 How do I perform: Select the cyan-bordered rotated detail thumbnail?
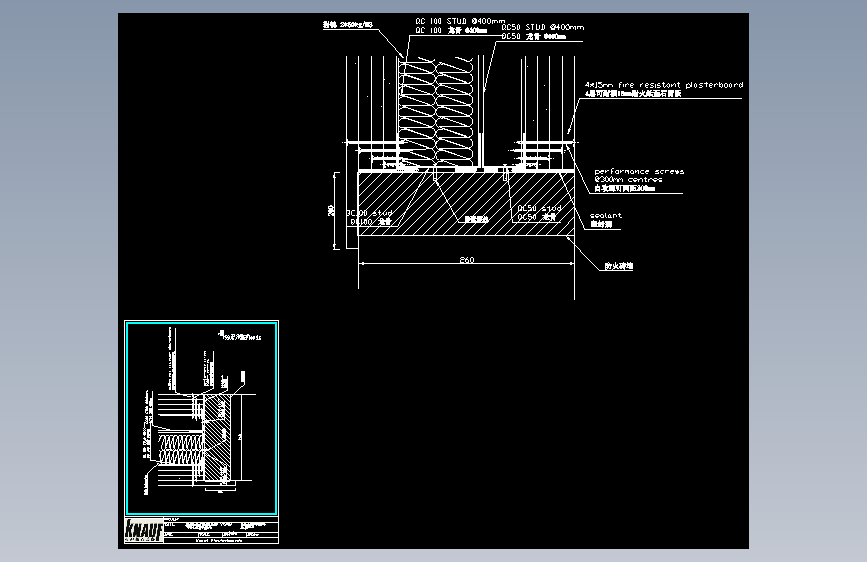pos(201,418)
